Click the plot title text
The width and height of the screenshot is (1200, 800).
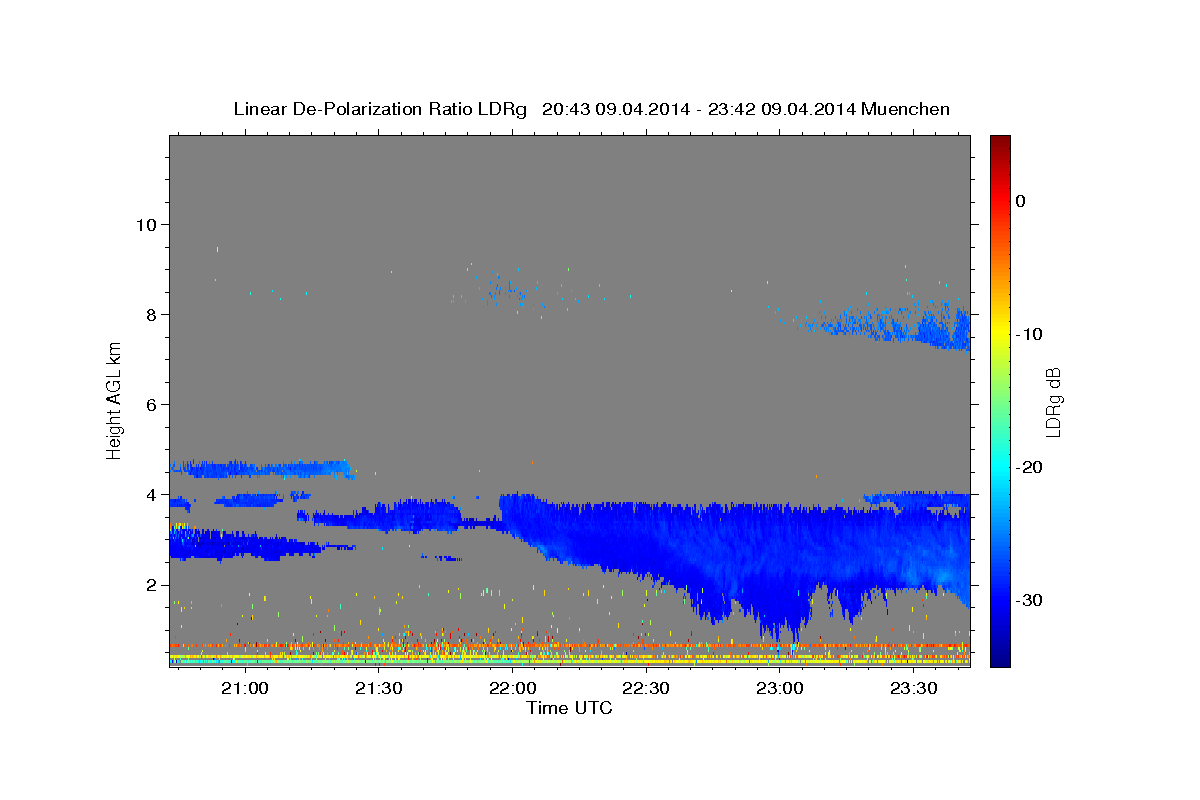pyautogui.click(x=592, y=109)
